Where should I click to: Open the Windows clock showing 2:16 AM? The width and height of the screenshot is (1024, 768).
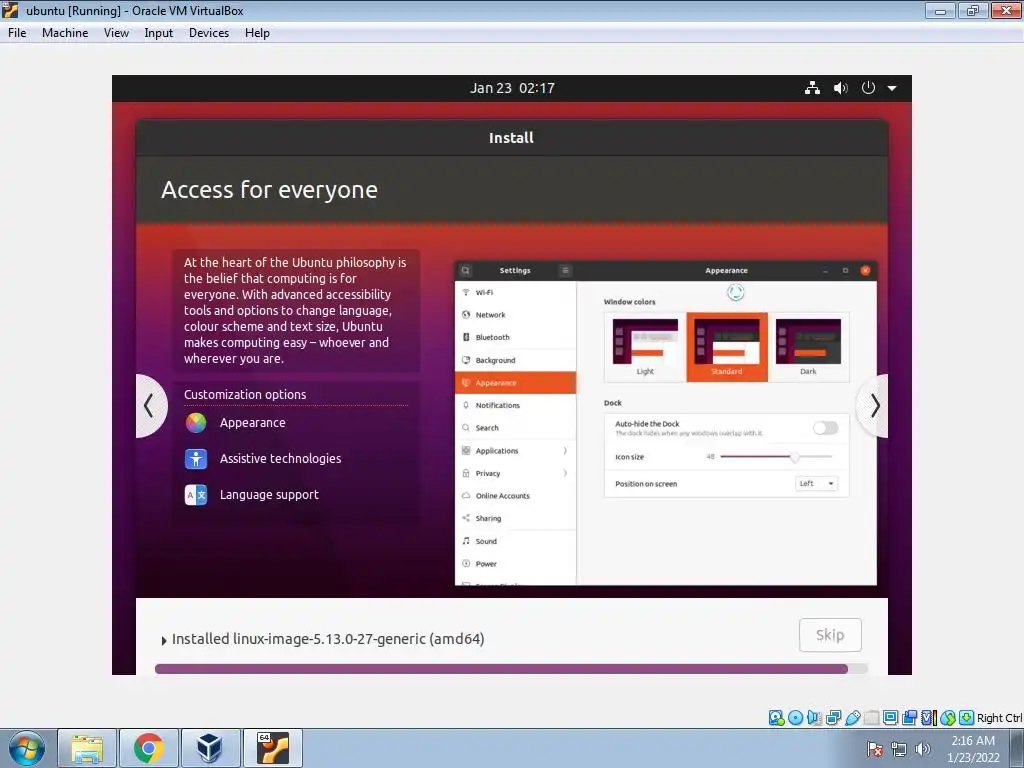coord(973,749)
